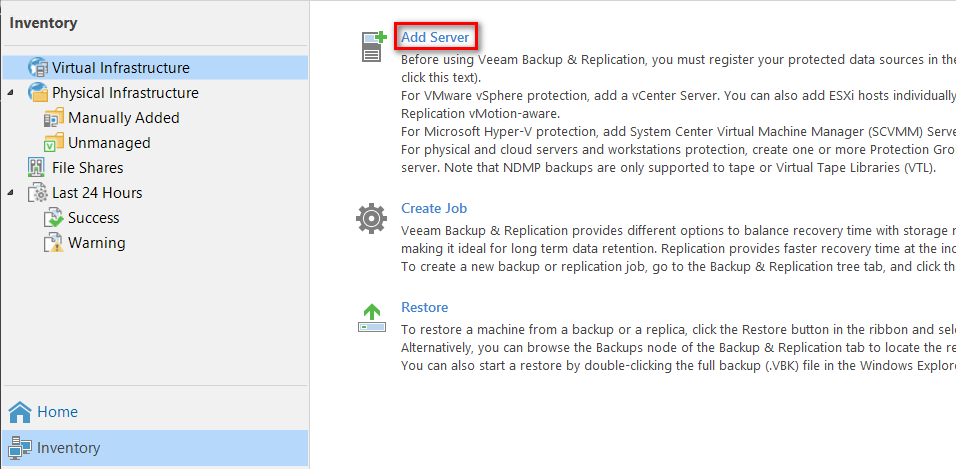This screenshot has height=469, width=956.
Task: Click the Inventory computers icon in the bottom pane
Action: point(20,448)
